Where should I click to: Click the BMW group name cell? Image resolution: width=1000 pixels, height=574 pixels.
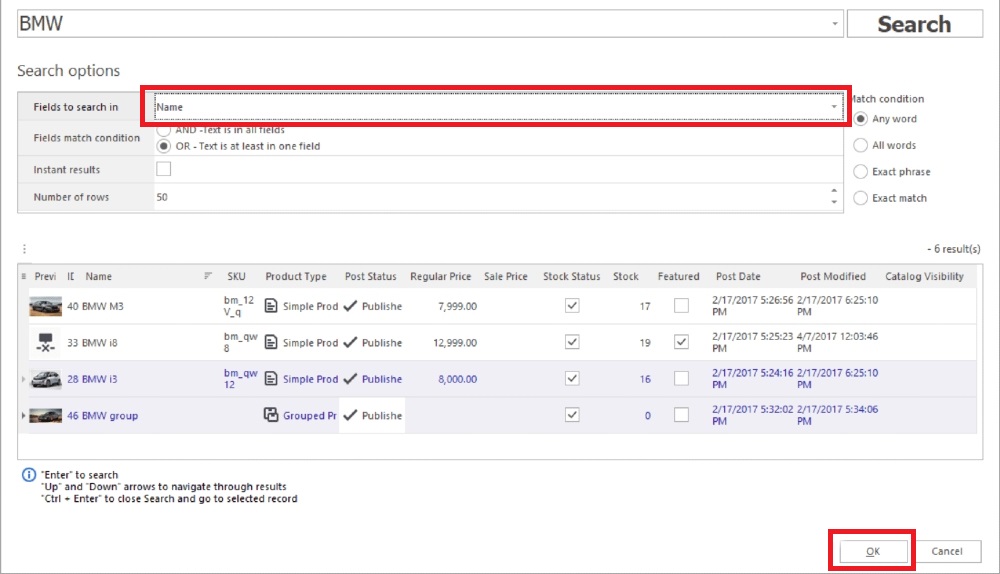point(110,415)
